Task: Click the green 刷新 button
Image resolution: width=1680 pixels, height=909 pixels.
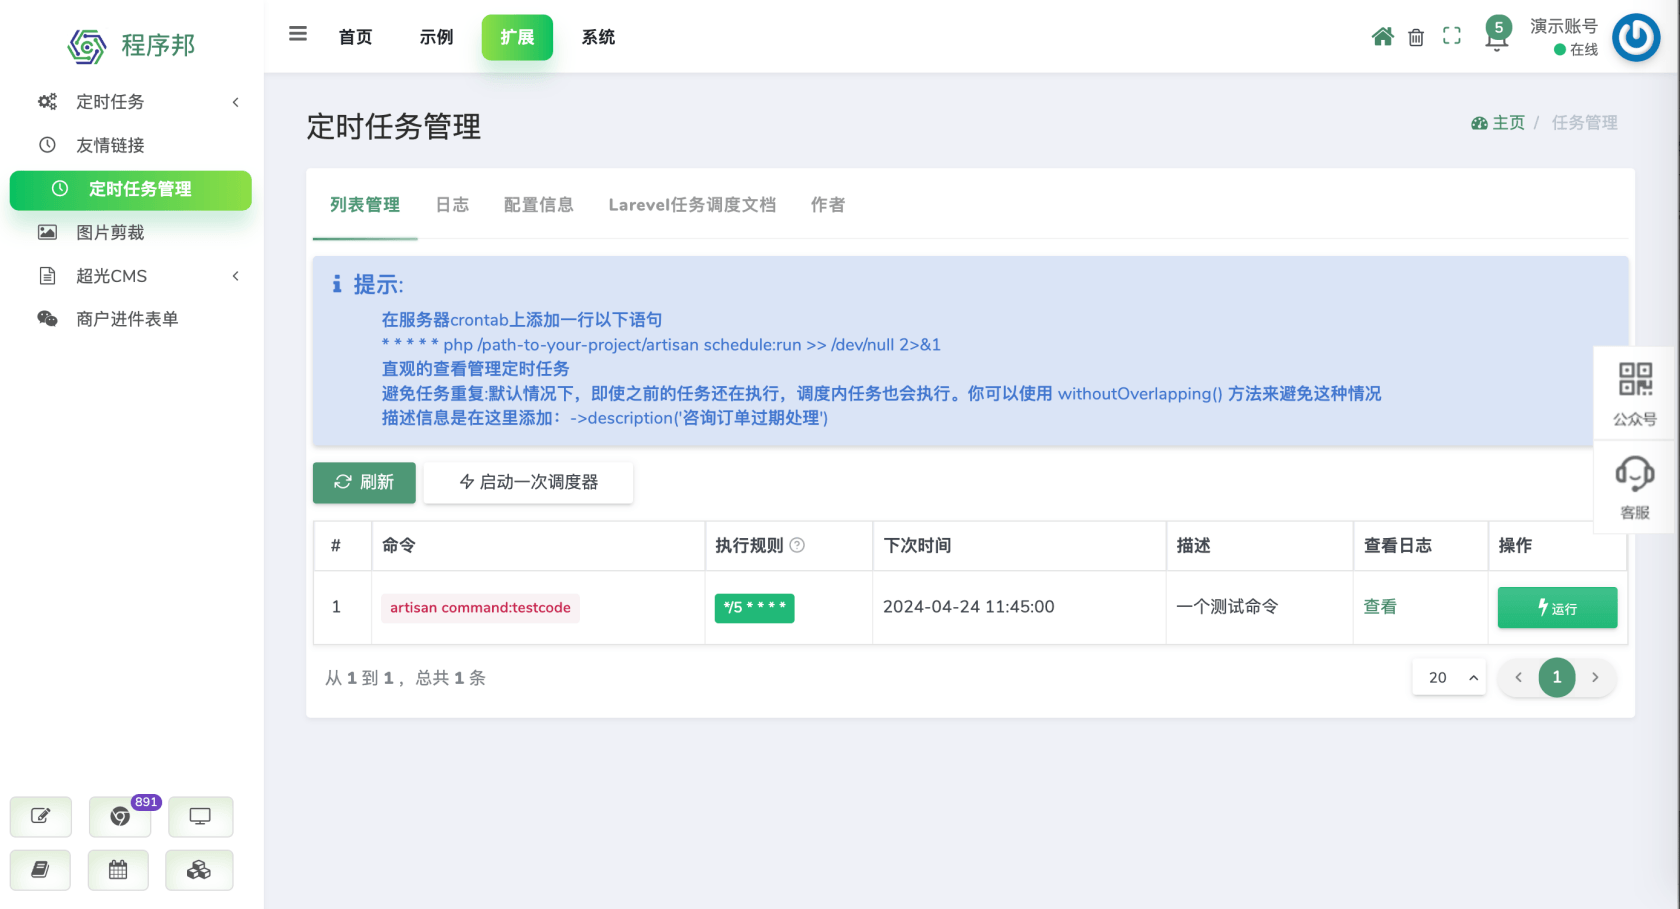Action: click(x=364, y=482)
